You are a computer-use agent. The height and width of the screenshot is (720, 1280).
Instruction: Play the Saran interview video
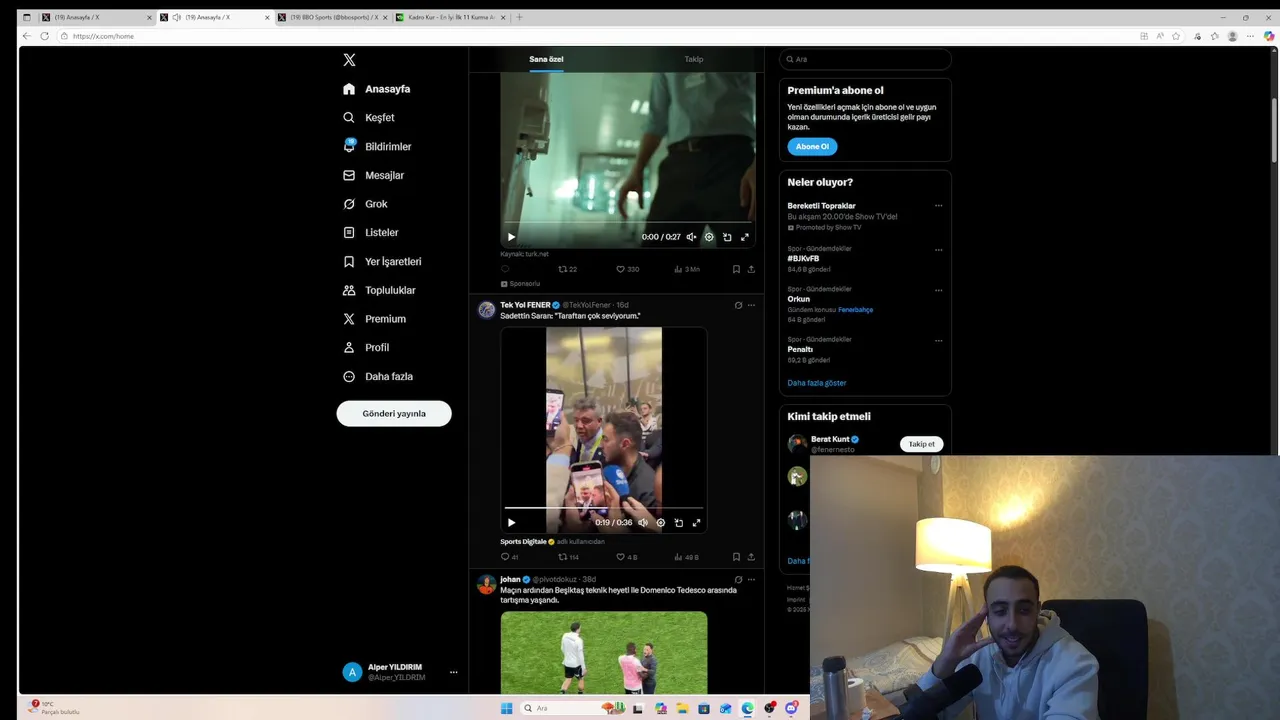click(511, 522)
